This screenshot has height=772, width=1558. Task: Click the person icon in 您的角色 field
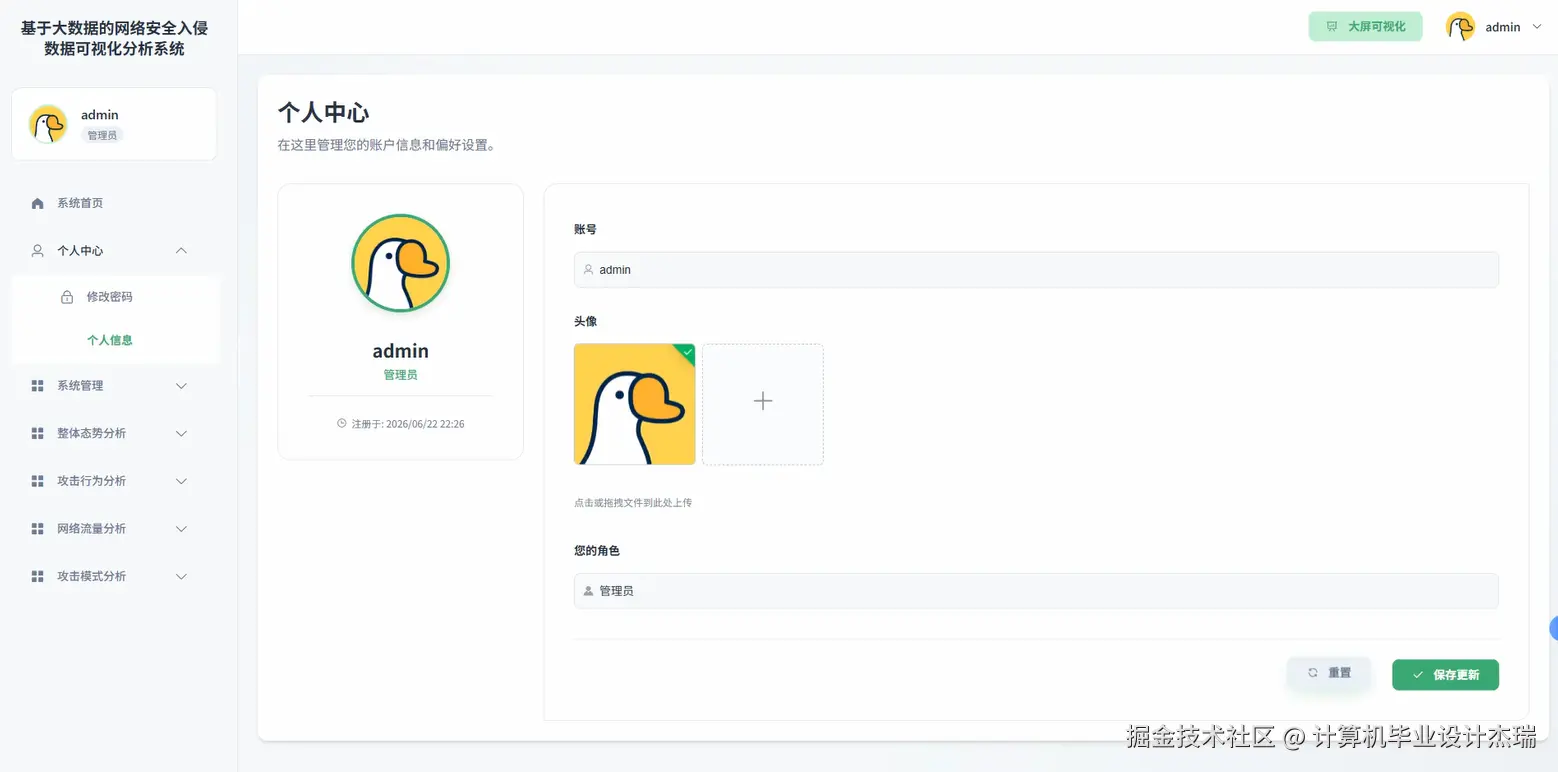click(588, 591)
